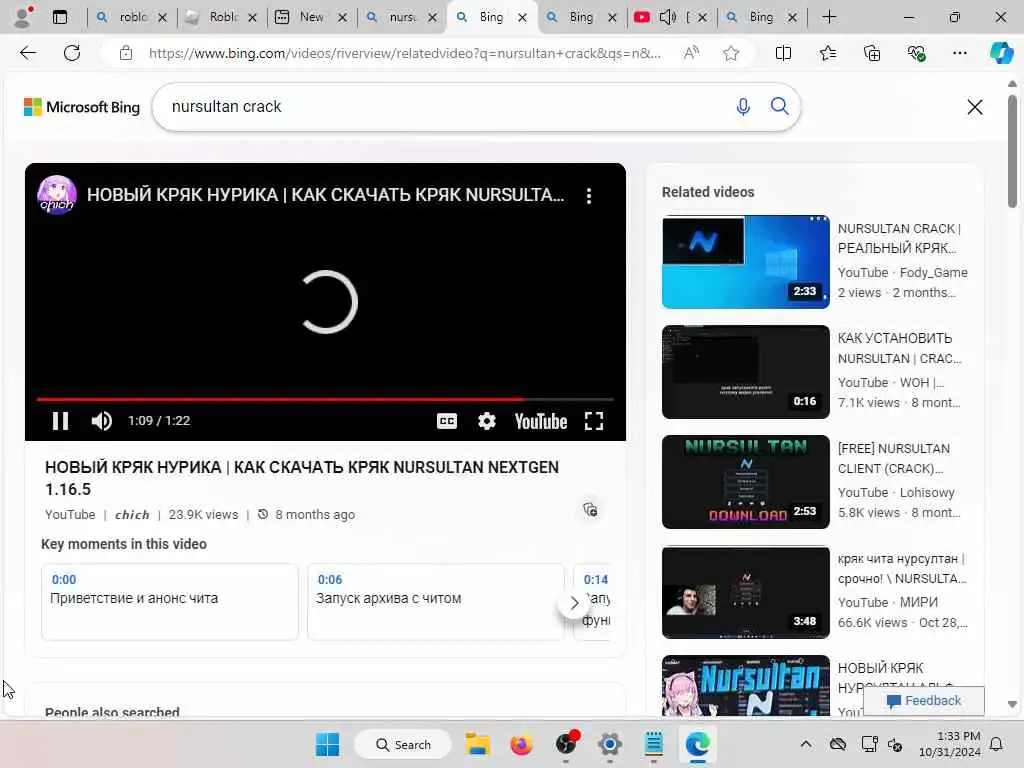
Task: Mute the audio-playing tab speaker icon
Action: click(x=667, y=17)
